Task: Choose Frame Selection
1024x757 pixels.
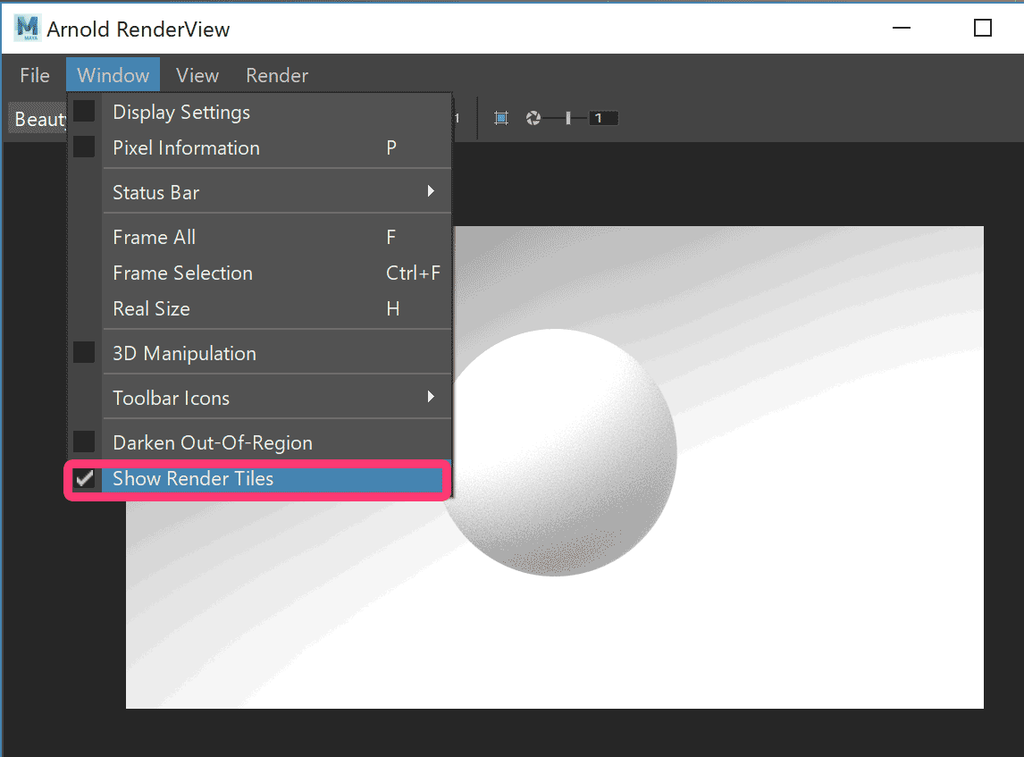Action: click(x=260, y=273)
